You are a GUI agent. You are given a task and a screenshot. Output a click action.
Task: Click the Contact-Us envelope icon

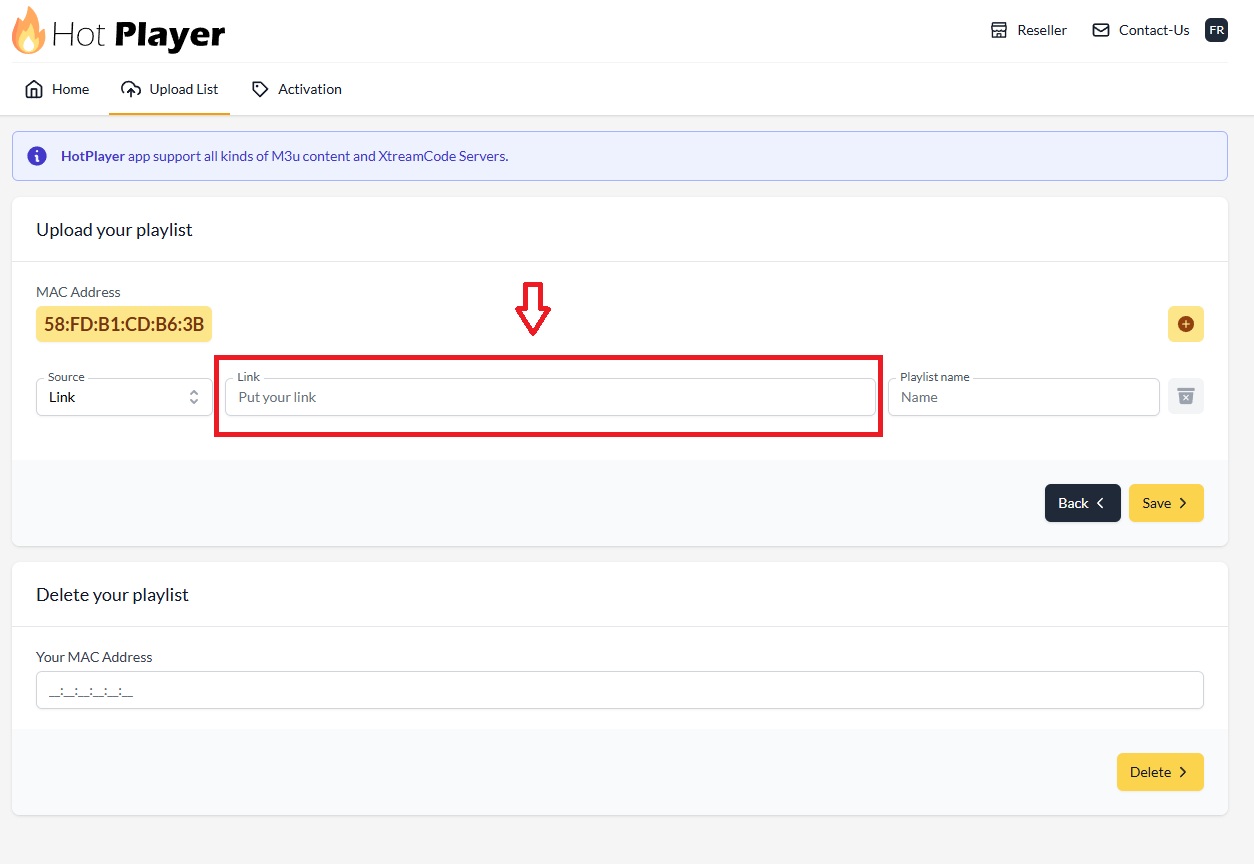1101,30
